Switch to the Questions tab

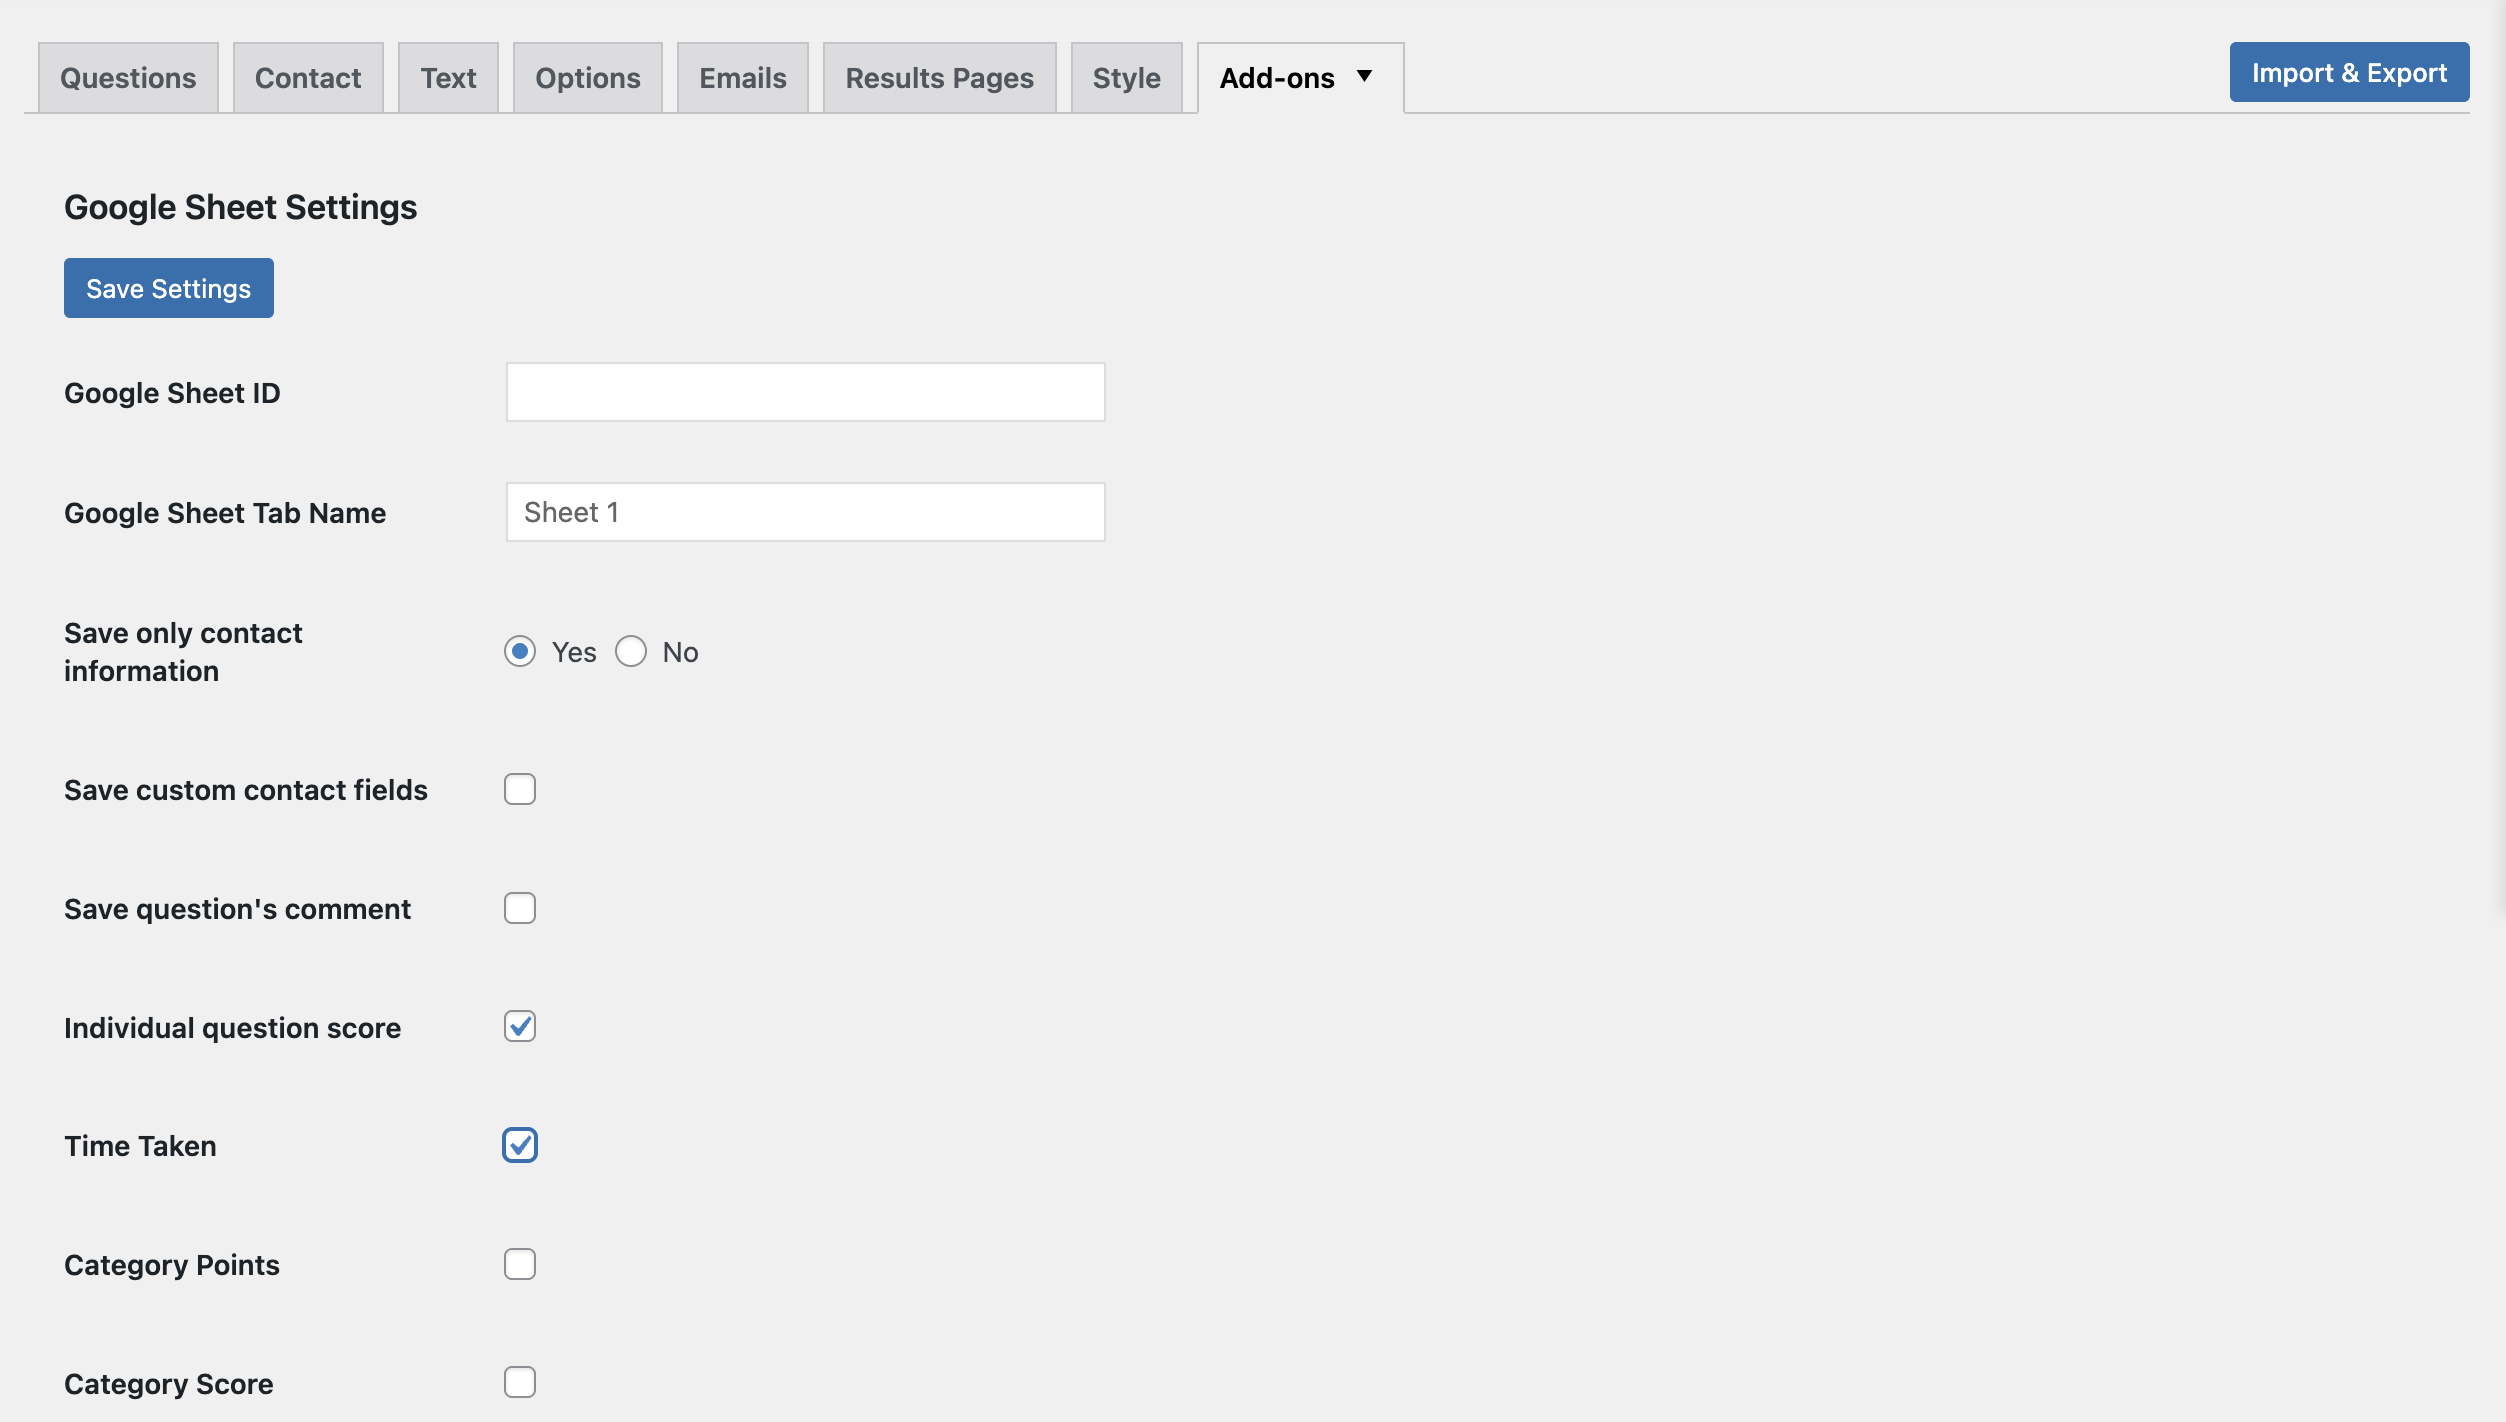click(x=128, y=78)
